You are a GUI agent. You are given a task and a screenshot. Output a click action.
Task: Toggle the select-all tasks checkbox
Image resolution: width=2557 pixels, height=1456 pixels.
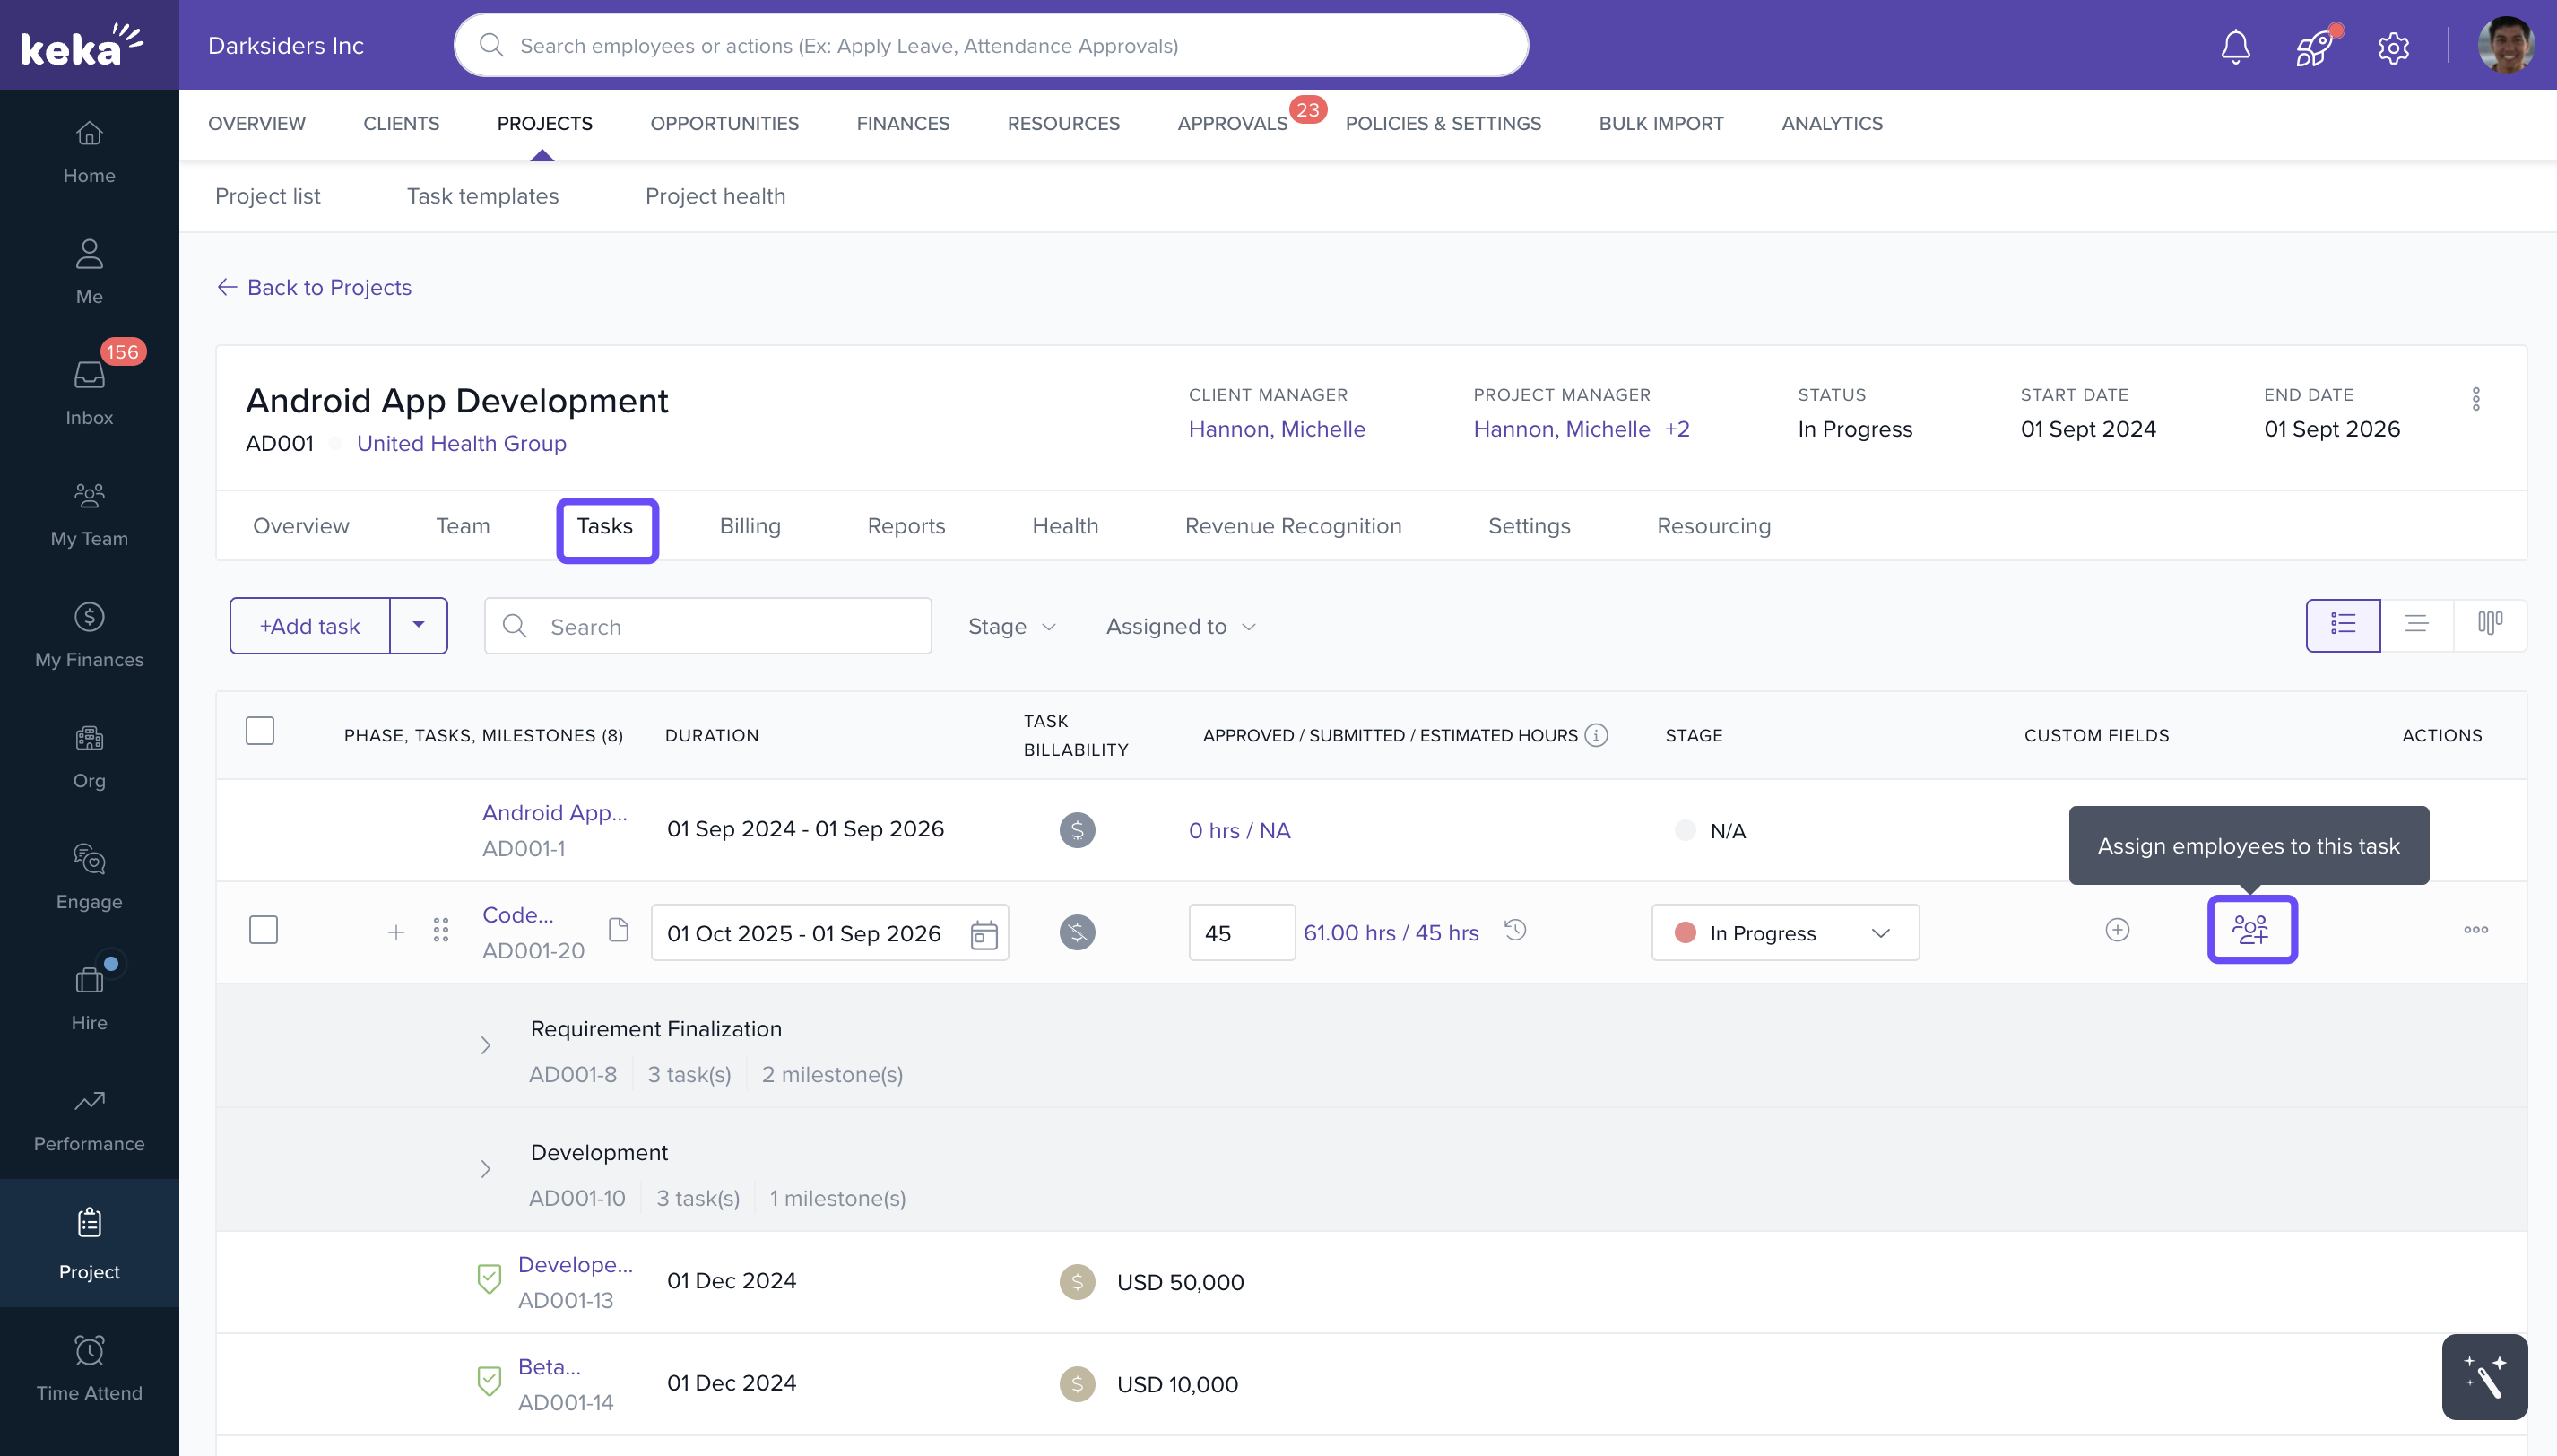click(x=260, y=731)
